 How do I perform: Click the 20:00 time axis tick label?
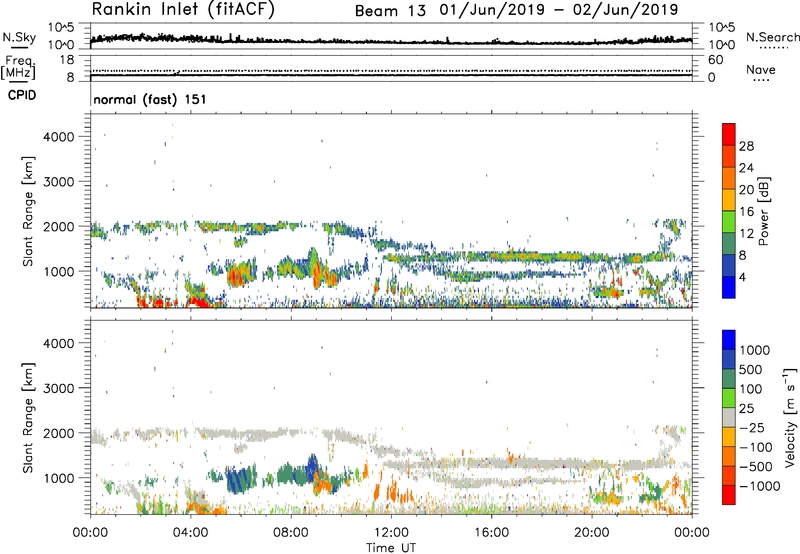coord(591,533)
